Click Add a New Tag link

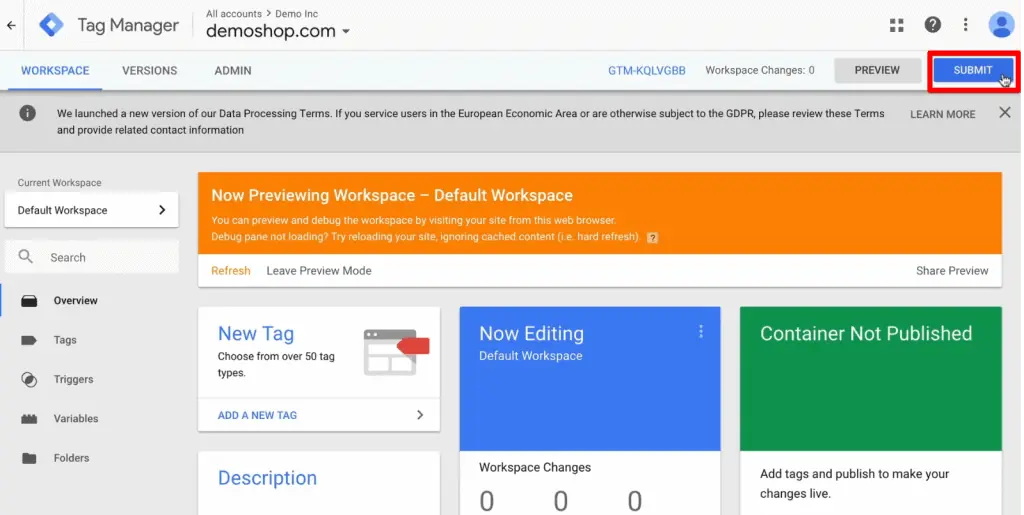click(257, 415)
